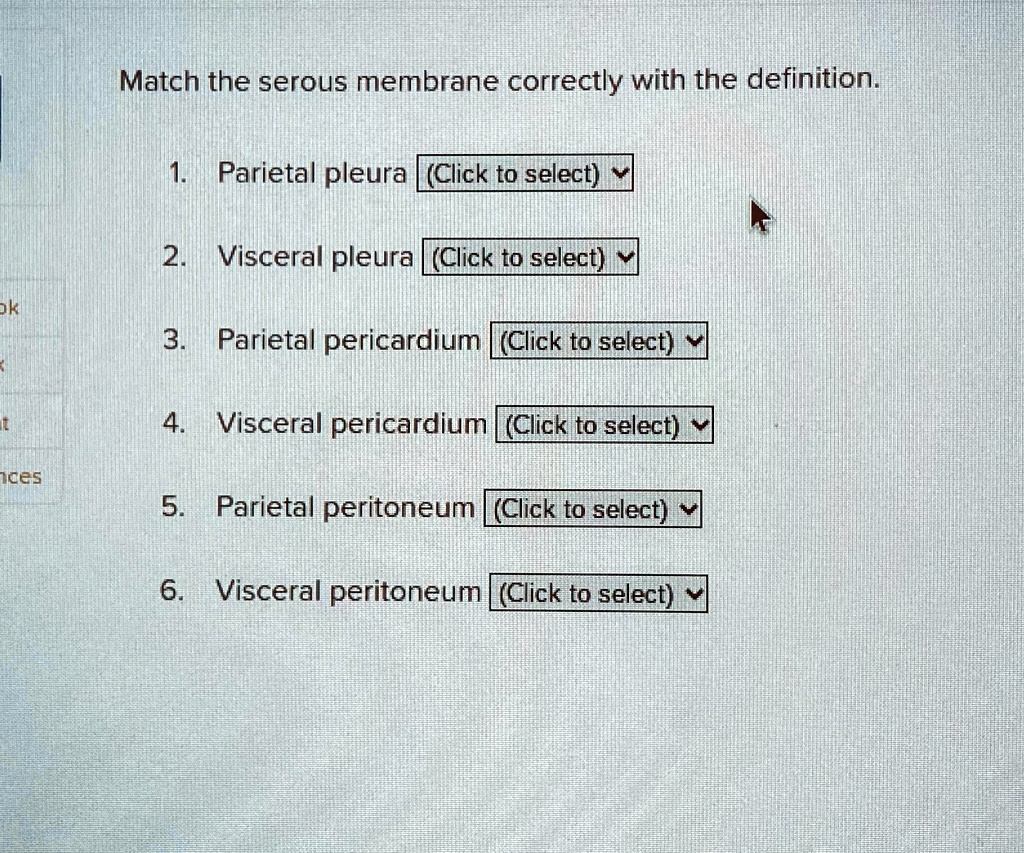Click the 'Visceral peritoneum' label text
This screenshot has height=853, width=1024.
coord(349,592)
